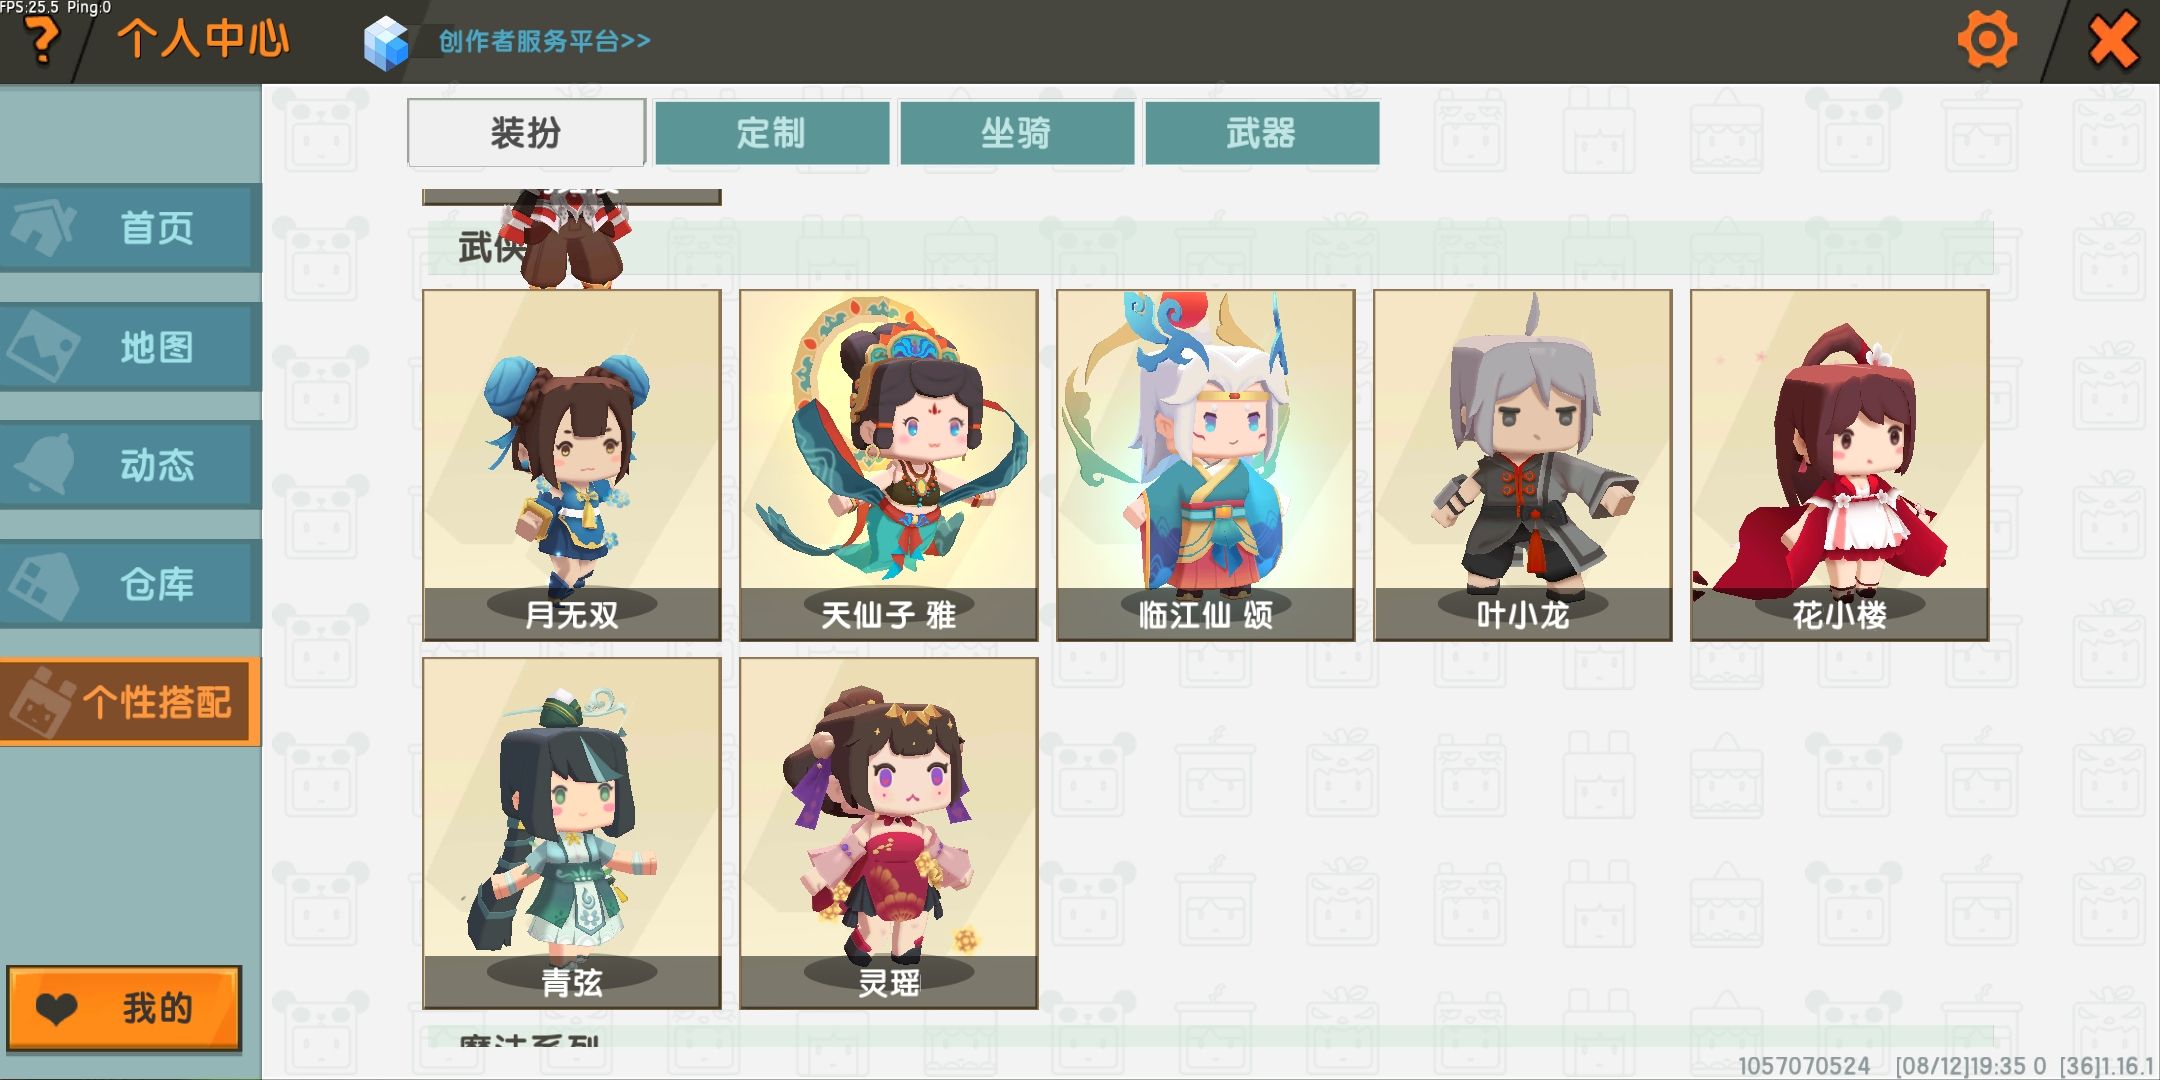Switch to the 坐骑 mounts tab
Viewport: 2160px width, 1080px height.
pyautogui.click(x=1016, y=132)
